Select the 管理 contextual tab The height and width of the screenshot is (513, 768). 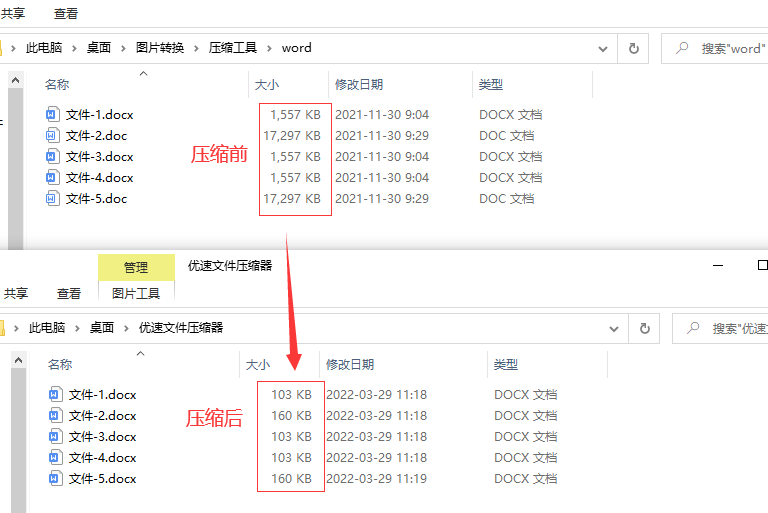point(136,267)
